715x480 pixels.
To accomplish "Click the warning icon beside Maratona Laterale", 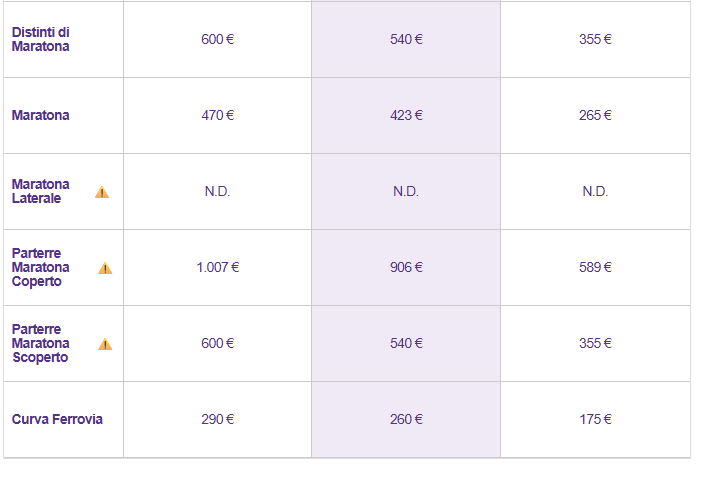I will (x=102, y=192).
